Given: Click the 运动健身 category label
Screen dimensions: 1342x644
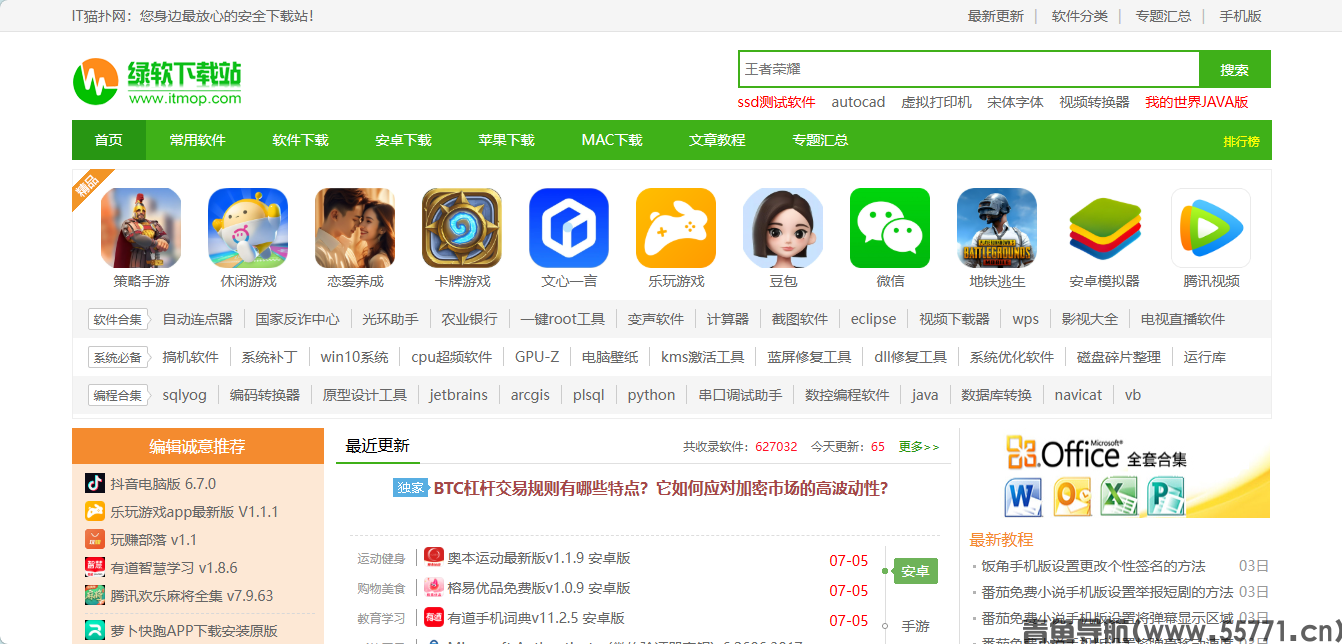Looking at the screenshot, I should coord(381,559).
